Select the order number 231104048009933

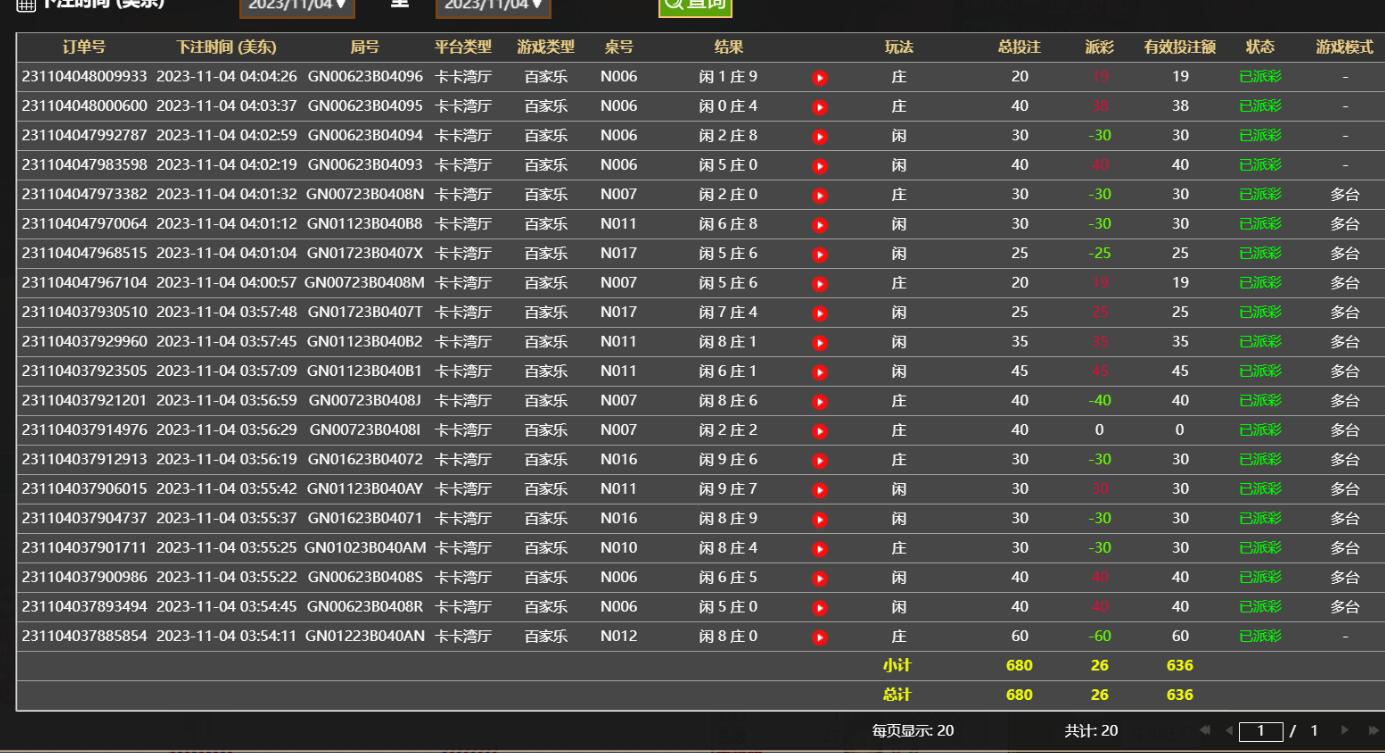coord(84,77)
